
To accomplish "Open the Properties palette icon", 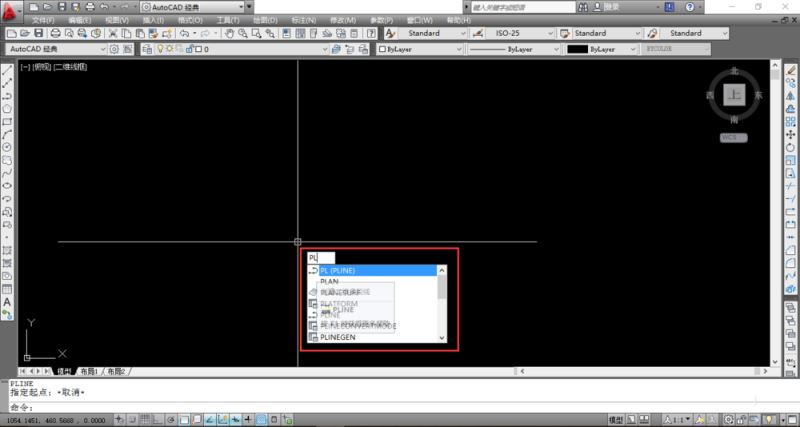I will point(287,33).
